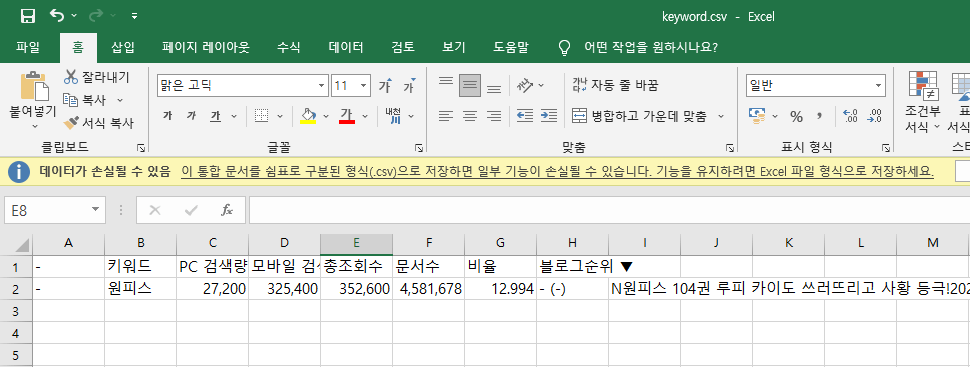
Task: Apply the red font color 가
Action: click(346, 116)
